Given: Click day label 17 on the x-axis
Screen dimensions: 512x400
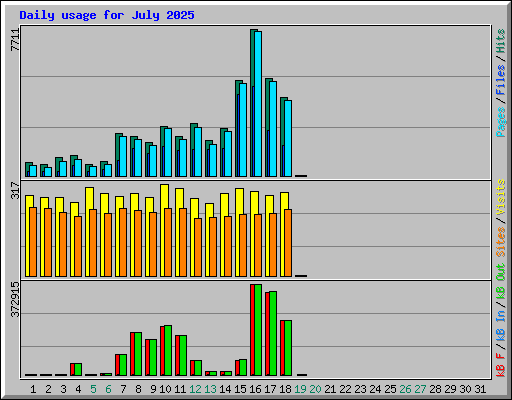Looking at the screenshot, I should [270, 389].
